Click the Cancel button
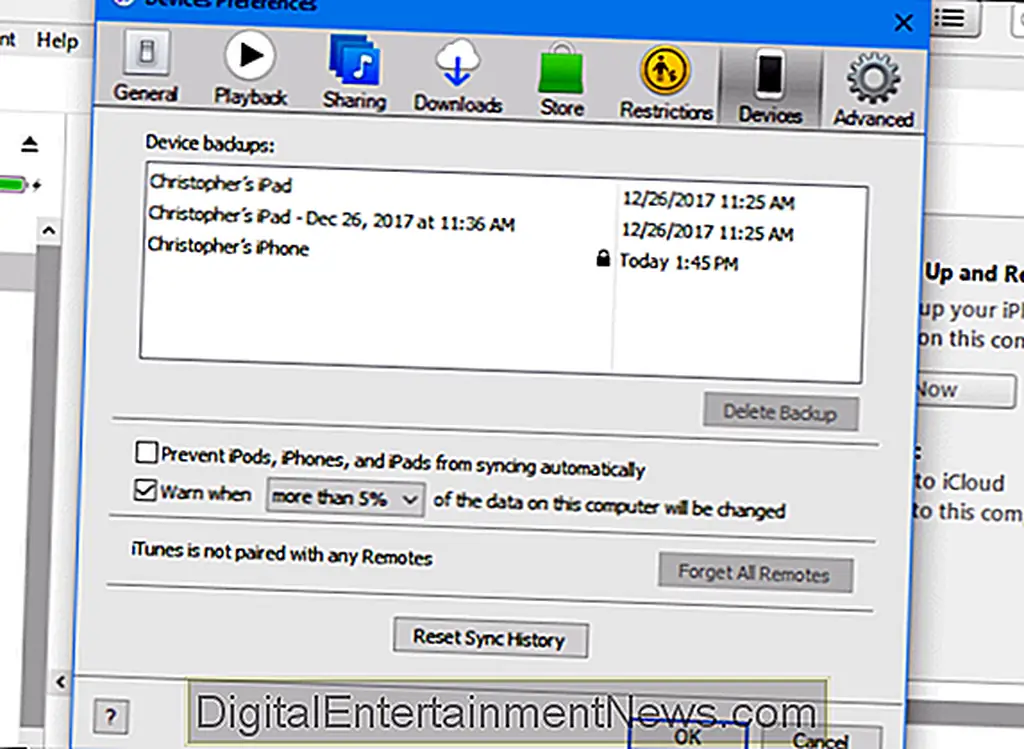Screen dimensions: 1024x749 click(820, 739)
